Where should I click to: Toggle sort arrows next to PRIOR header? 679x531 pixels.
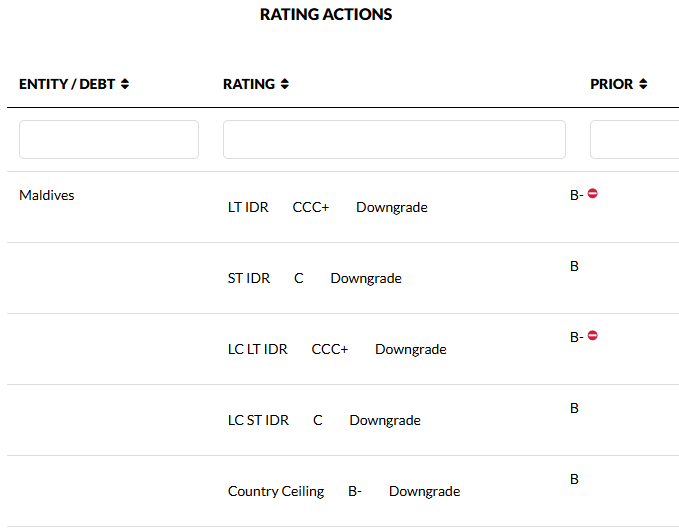[x=643, y=85]
